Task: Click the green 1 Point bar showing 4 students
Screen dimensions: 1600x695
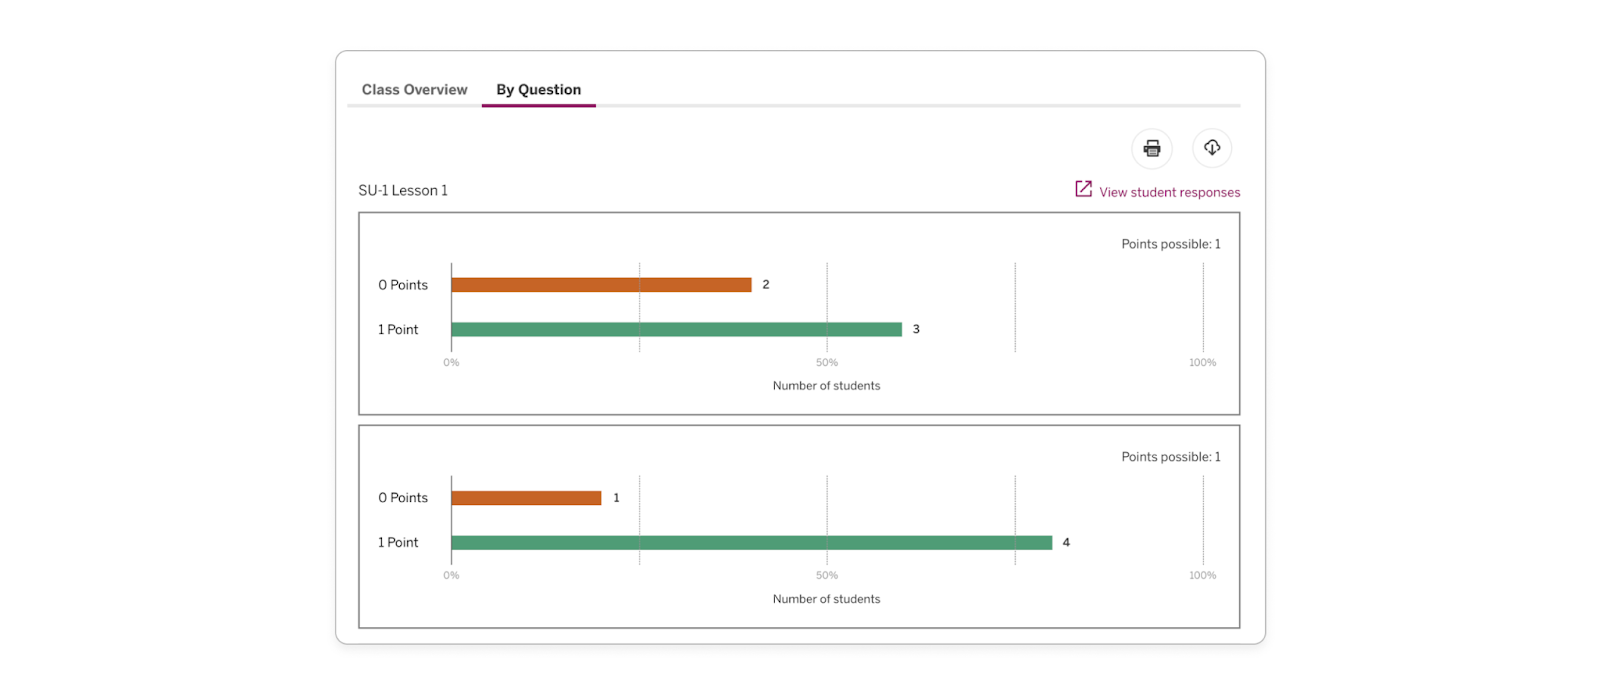Action: point(750,541)
